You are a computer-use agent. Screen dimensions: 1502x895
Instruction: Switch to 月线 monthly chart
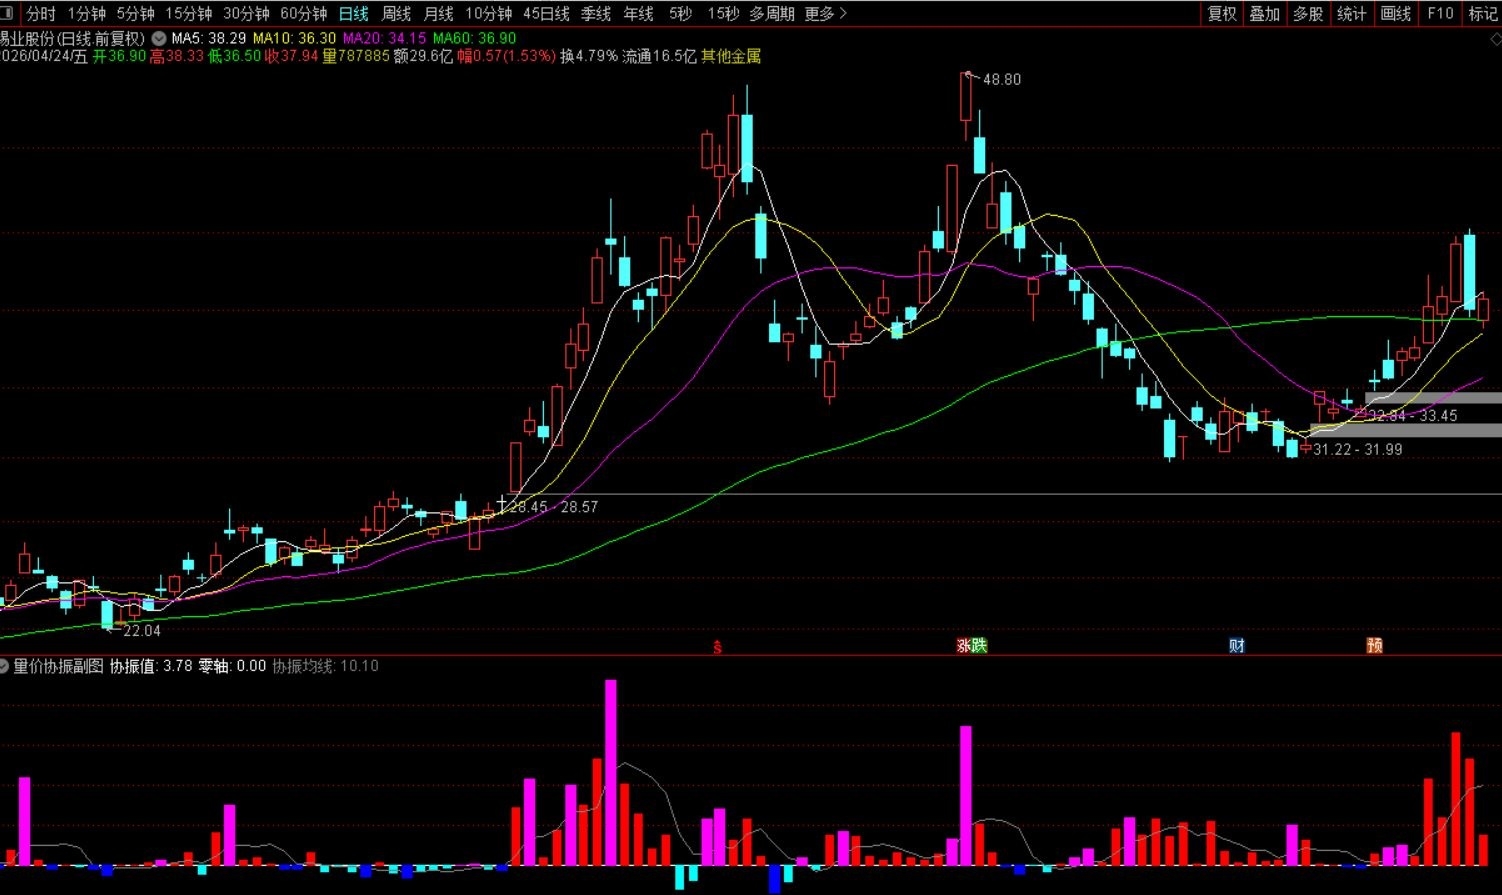point(438,13)
